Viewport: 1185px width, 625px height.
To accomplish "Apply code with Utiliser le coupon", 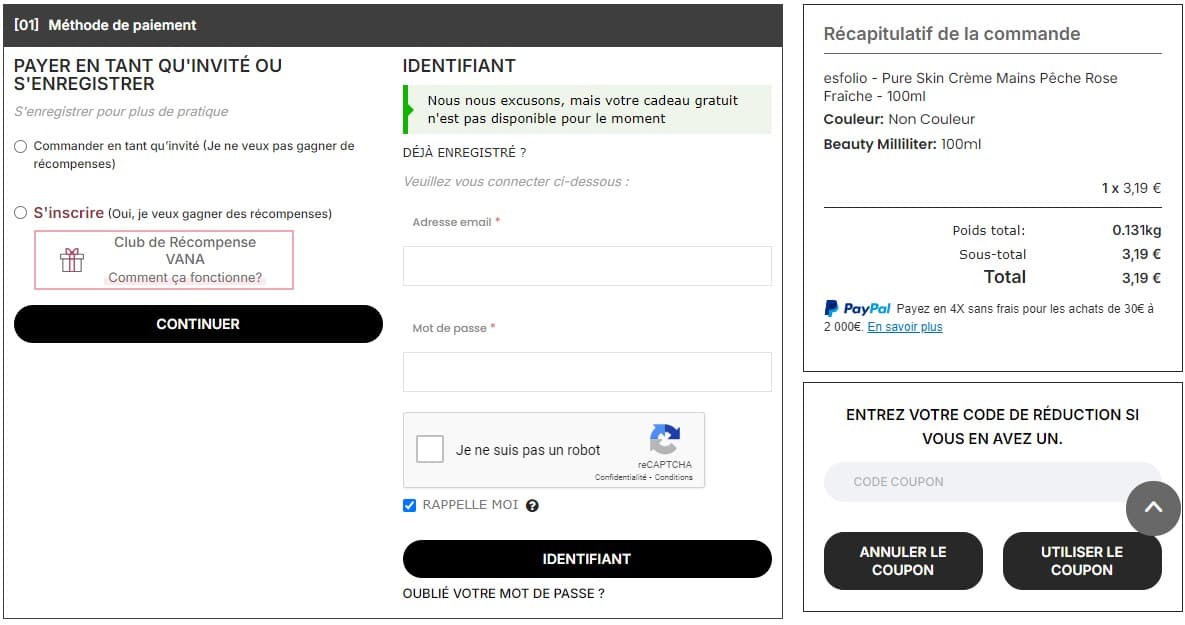I will [x=1081, y=561].
